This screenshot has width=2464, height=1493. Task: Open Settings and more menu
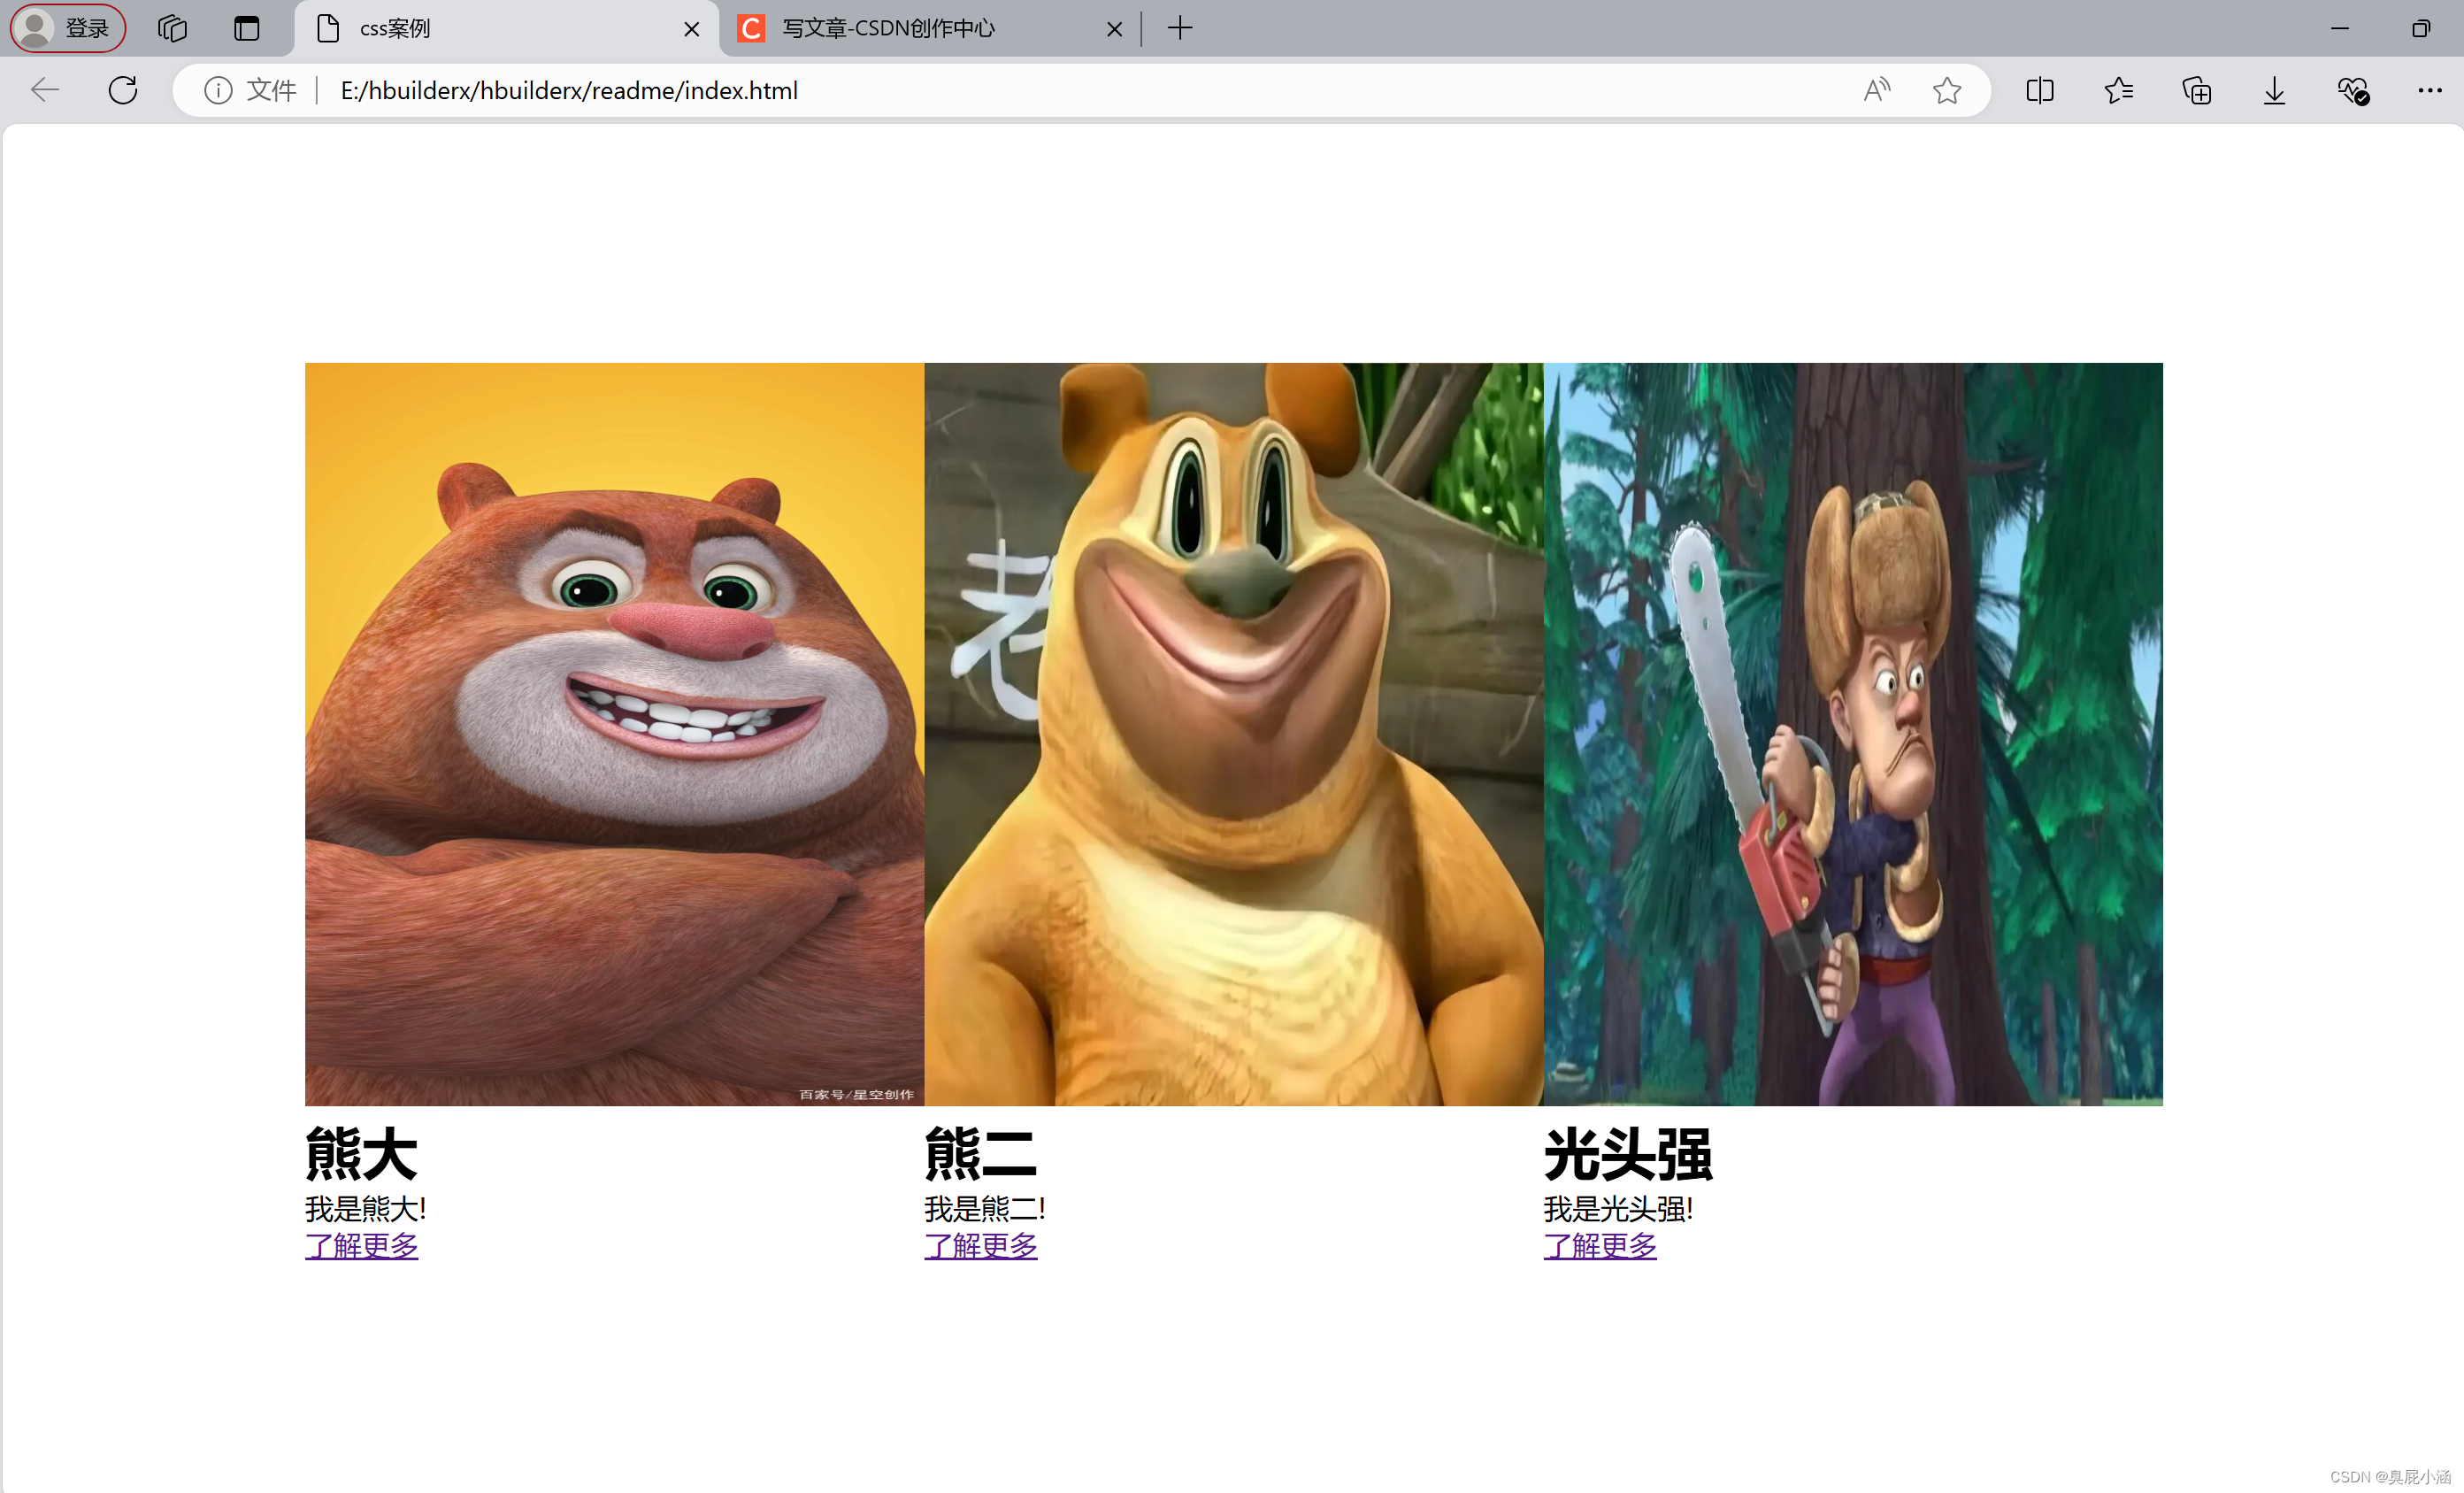(2429, 91)
